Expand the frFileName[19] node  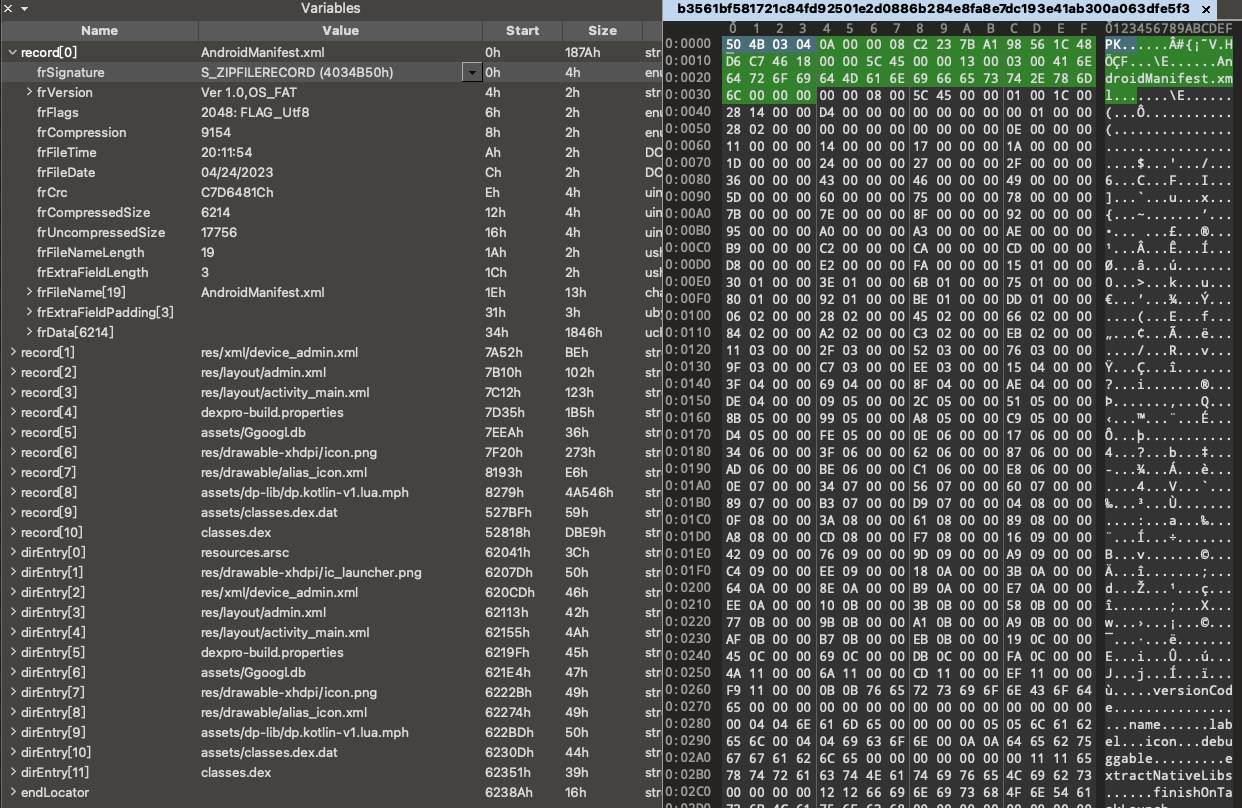[x=29, y=292]
